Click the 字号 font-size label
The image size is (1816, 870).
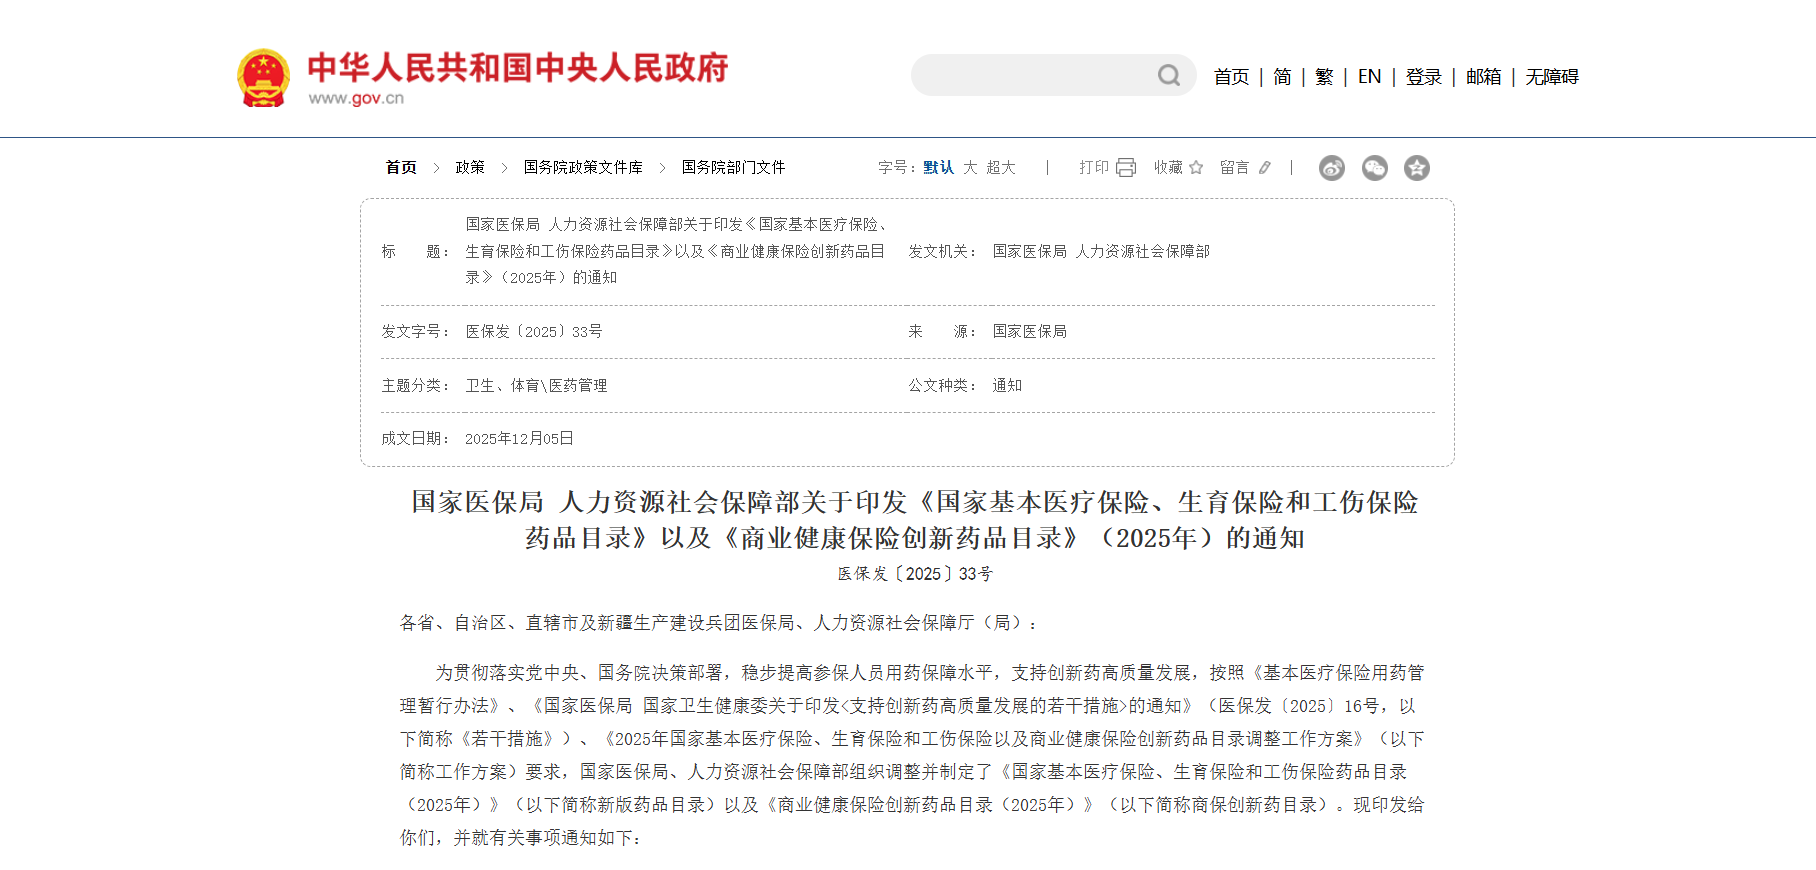897,167
